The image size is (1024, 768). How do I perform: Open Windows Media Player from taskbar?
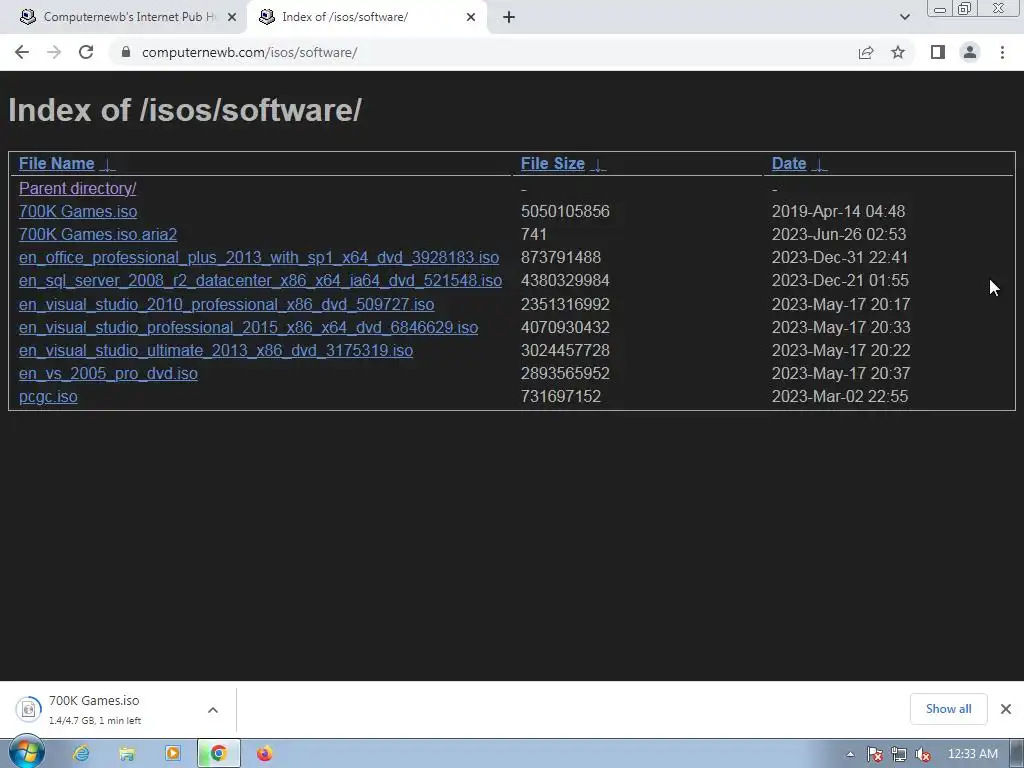[x=173, y=754]
